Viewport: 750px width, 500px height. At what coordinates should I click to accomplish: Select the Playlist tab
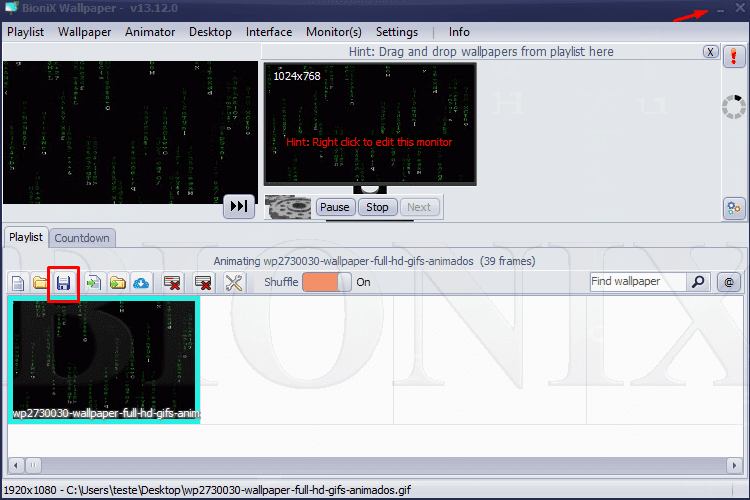click(26, 237)
